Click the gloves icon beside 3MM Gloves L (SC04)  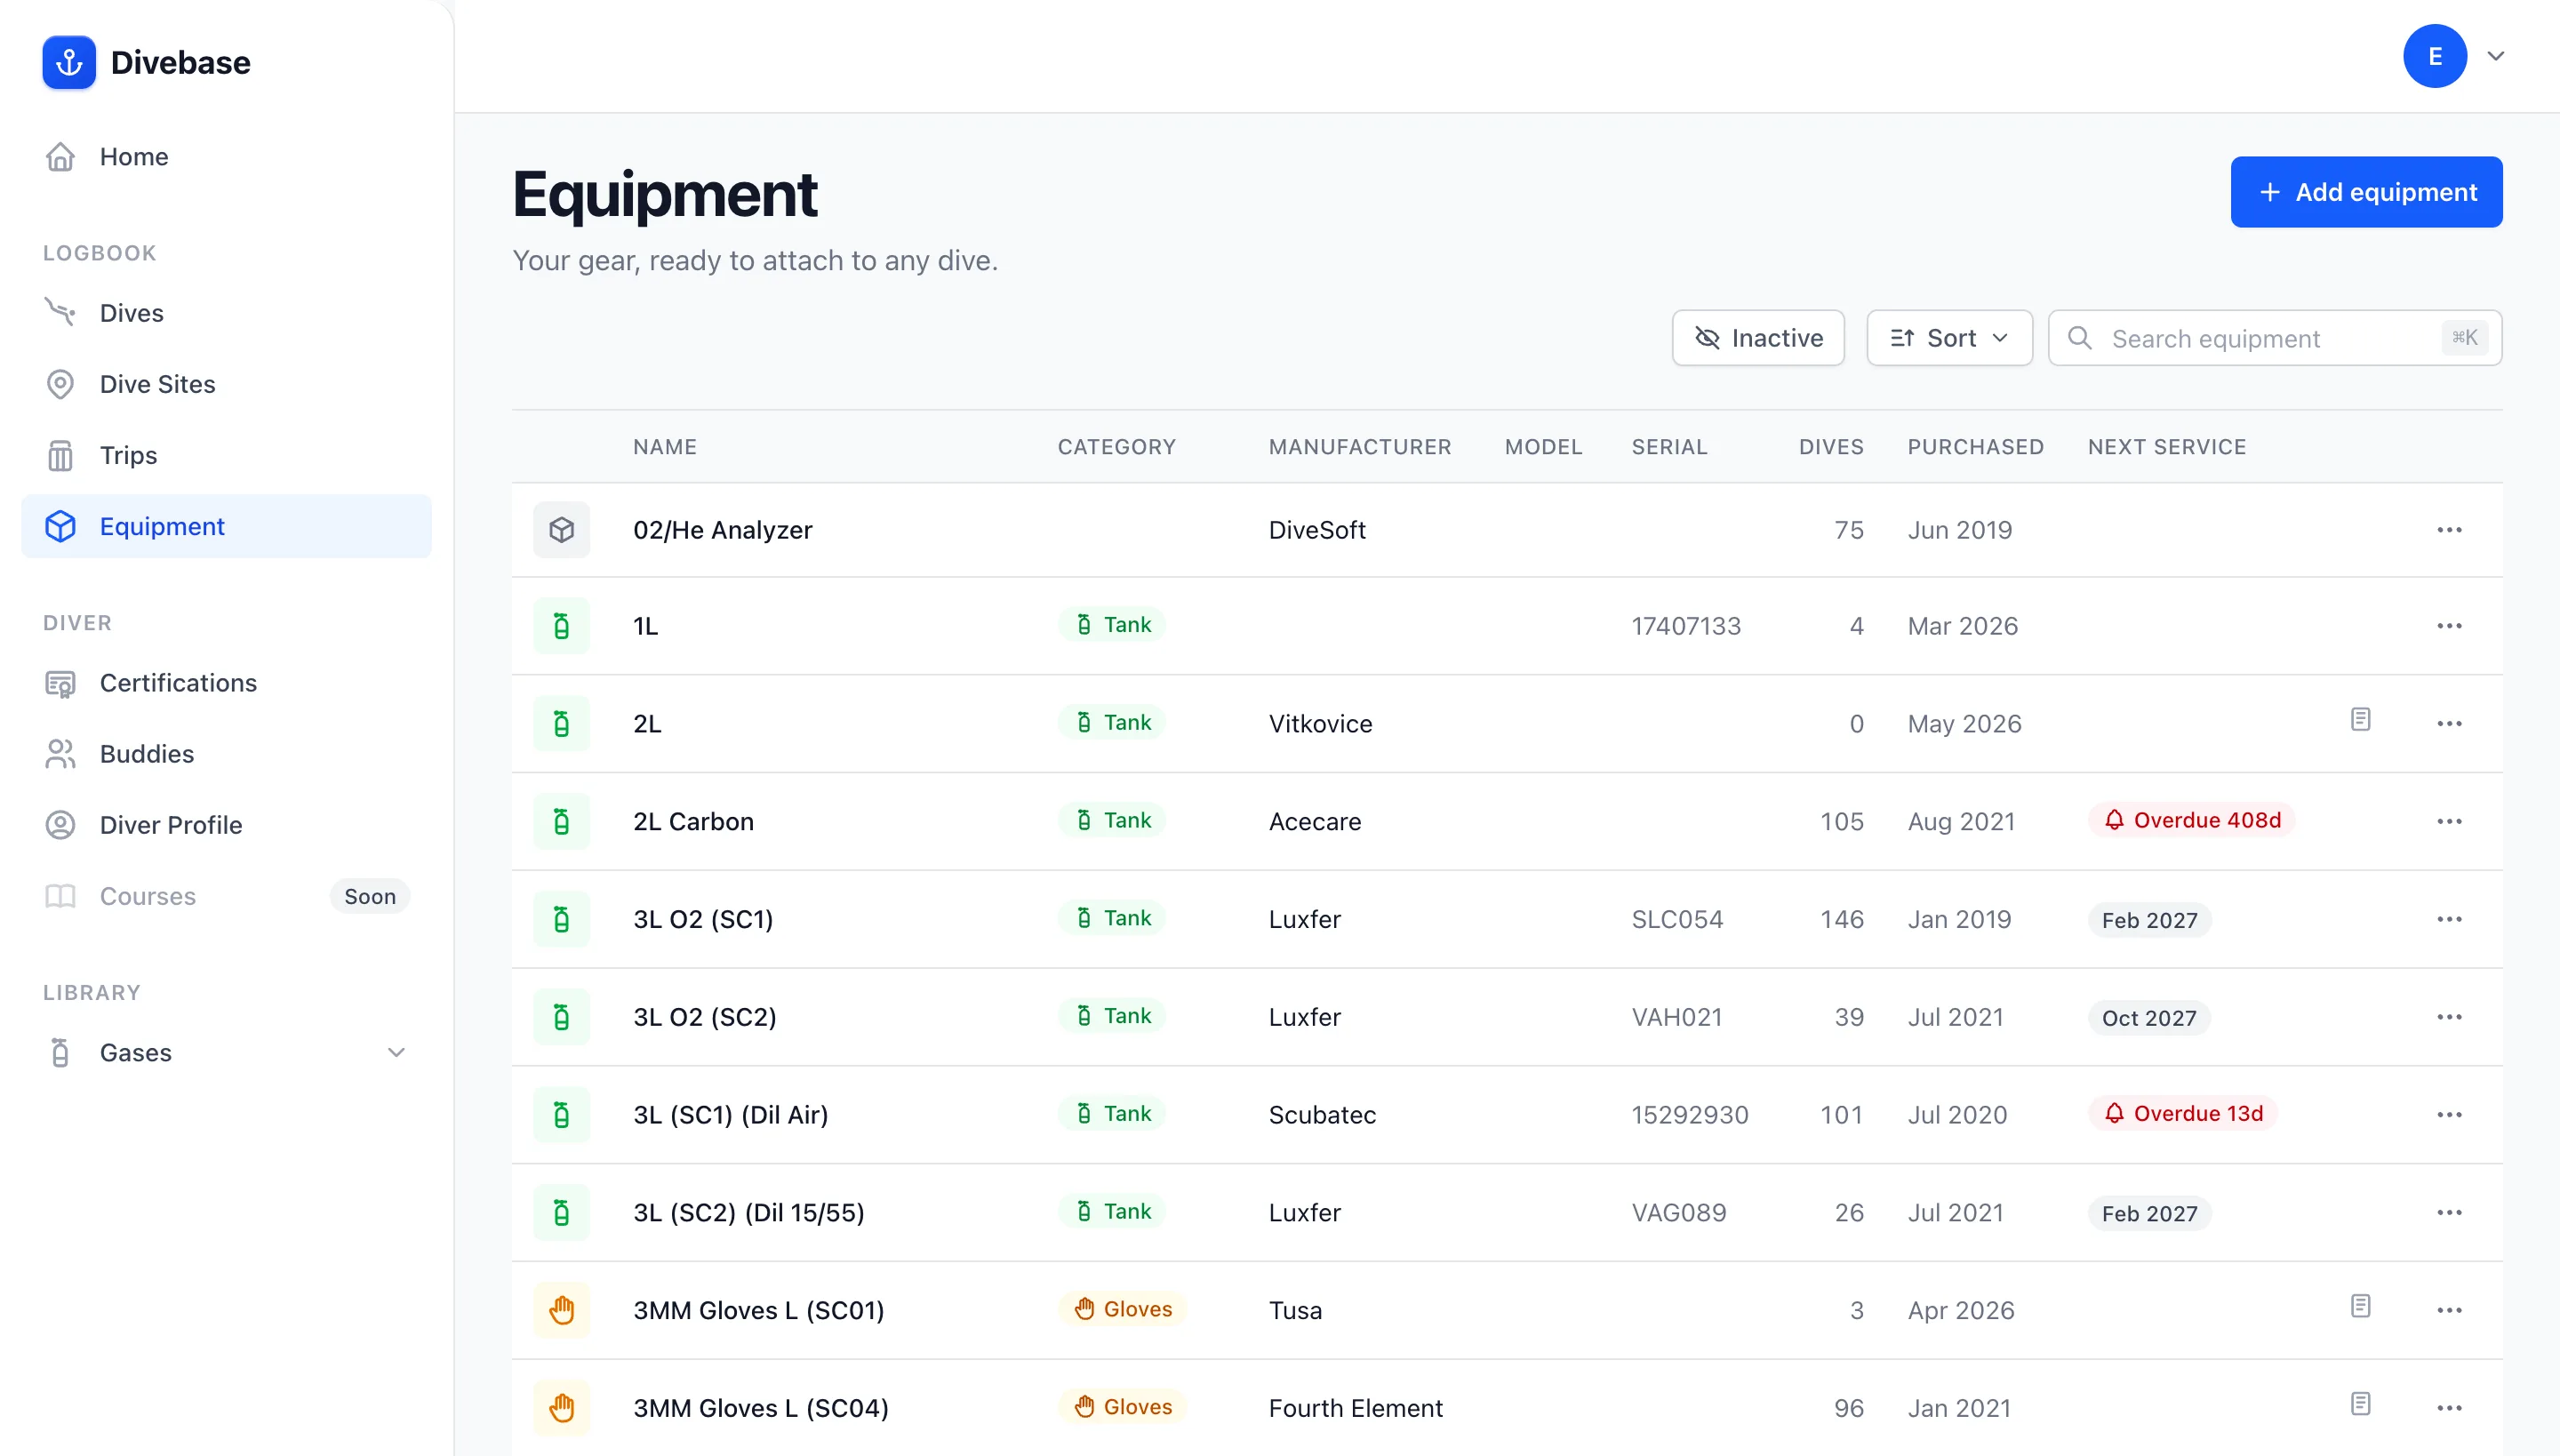click(561, 1408)
